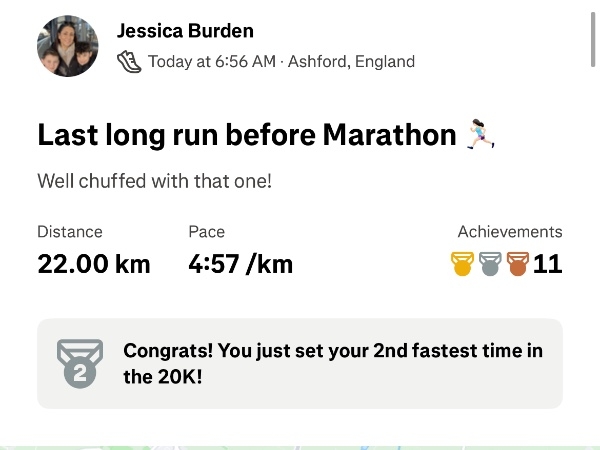Click the 2nd place medal icon in banner
Image resolution: width=600 pixels, height=450 pixels.
tap(80, 364)
